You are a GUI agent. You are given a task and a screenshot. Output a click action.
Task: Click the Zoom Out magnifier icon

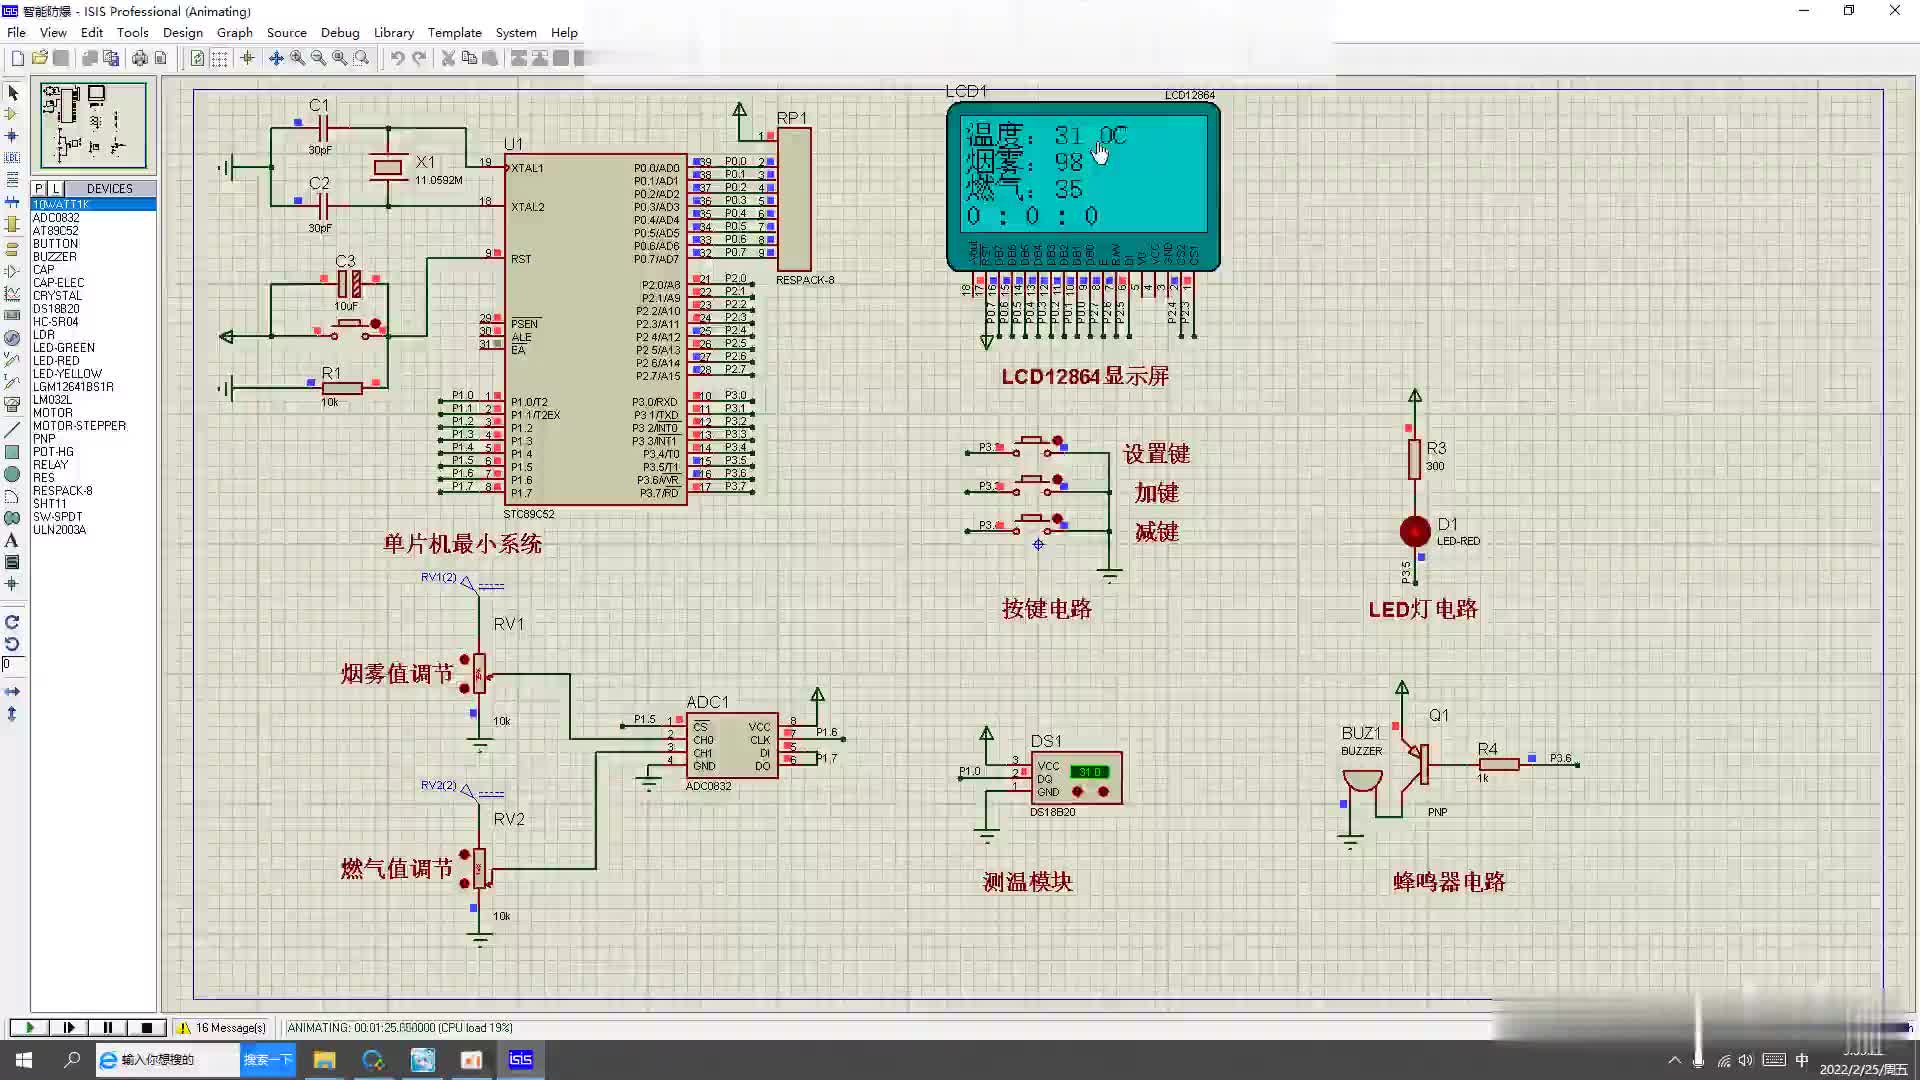tap(319, 58)
